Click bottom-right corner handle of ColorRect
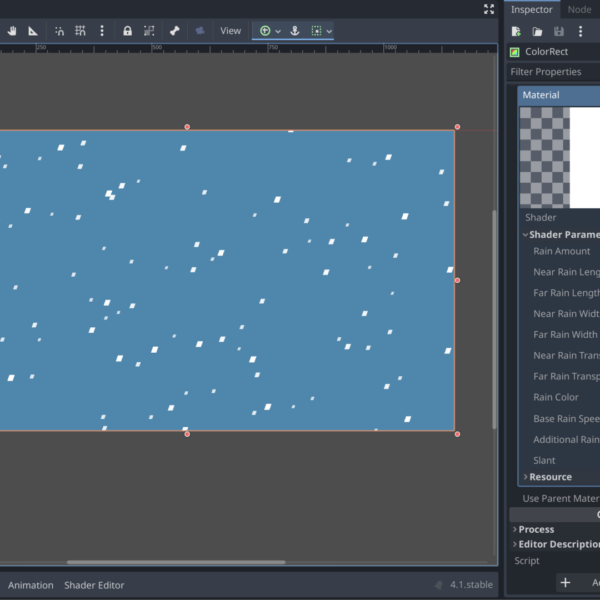Image resolution: width=600 pixels, height=600 pixels. [x=457, y=434]
